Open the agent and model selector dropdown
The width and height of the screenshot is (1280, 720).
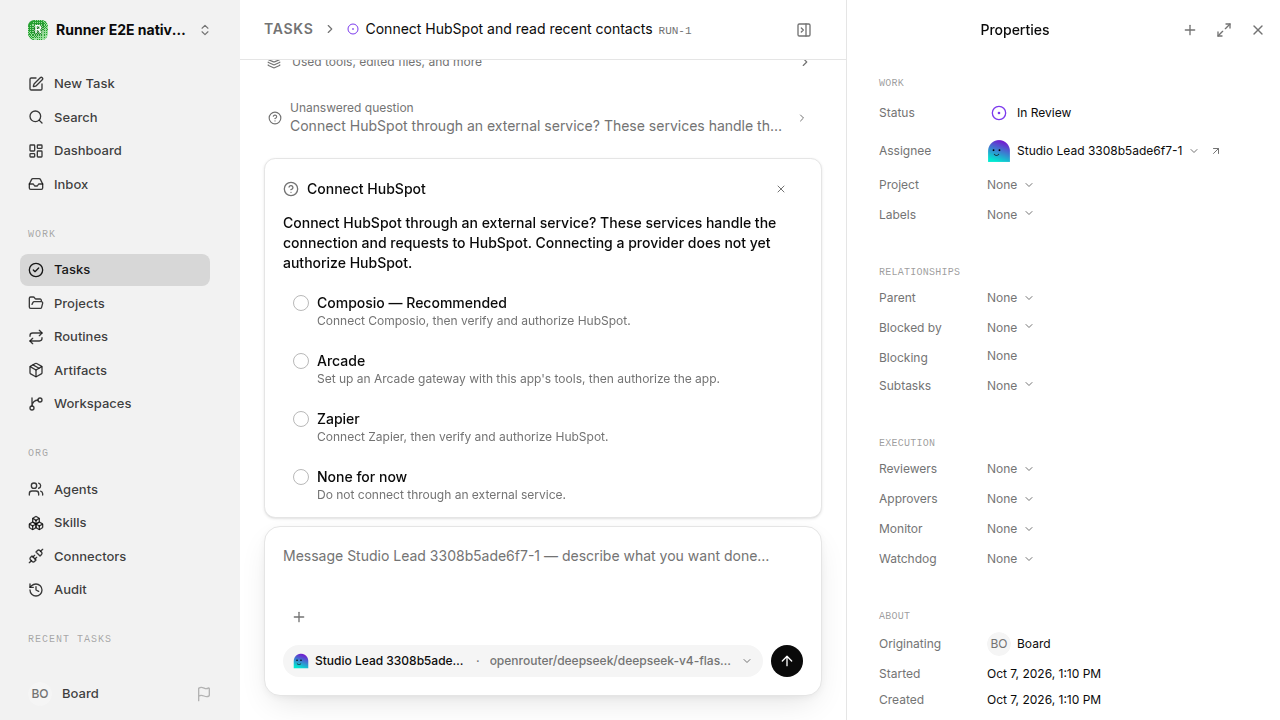523,661
